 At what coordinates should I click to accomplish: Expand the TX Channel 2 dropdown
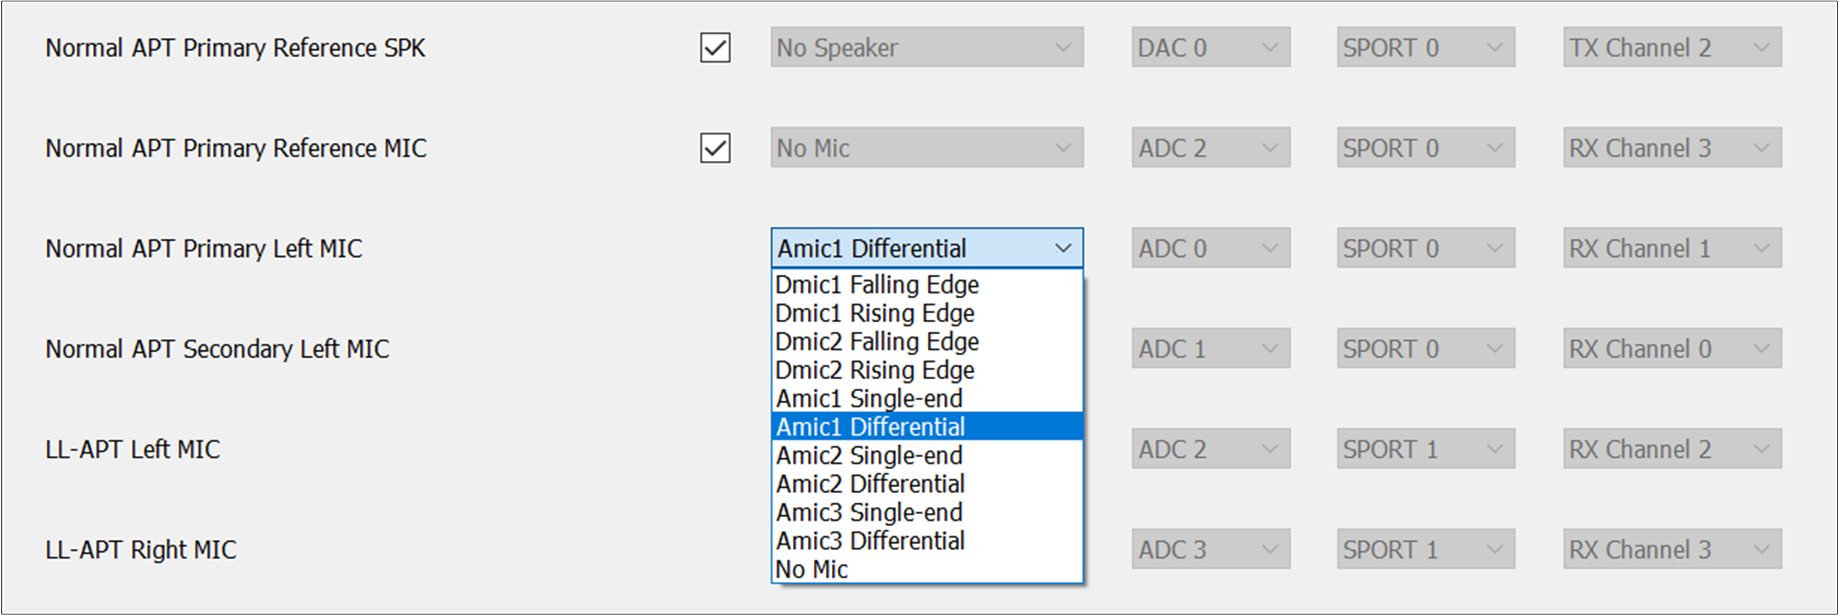click(1672, 48)
